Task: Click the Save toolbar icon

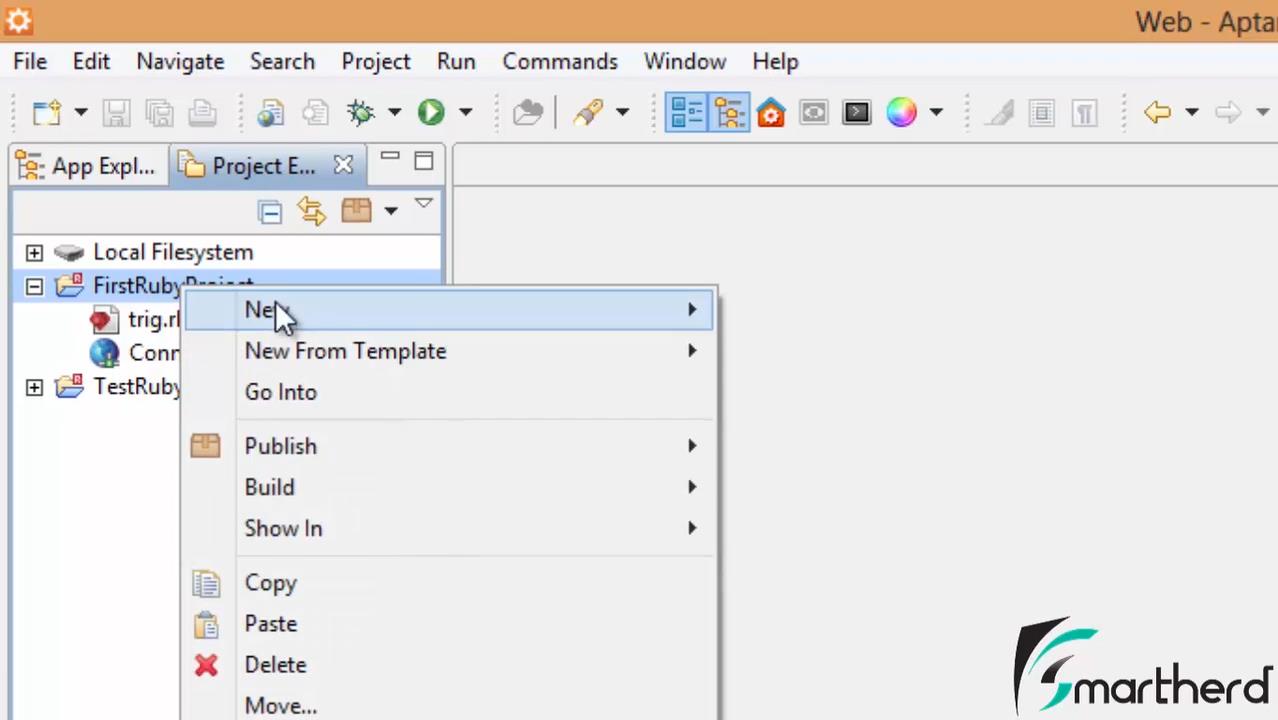Action: coord(116,112)
